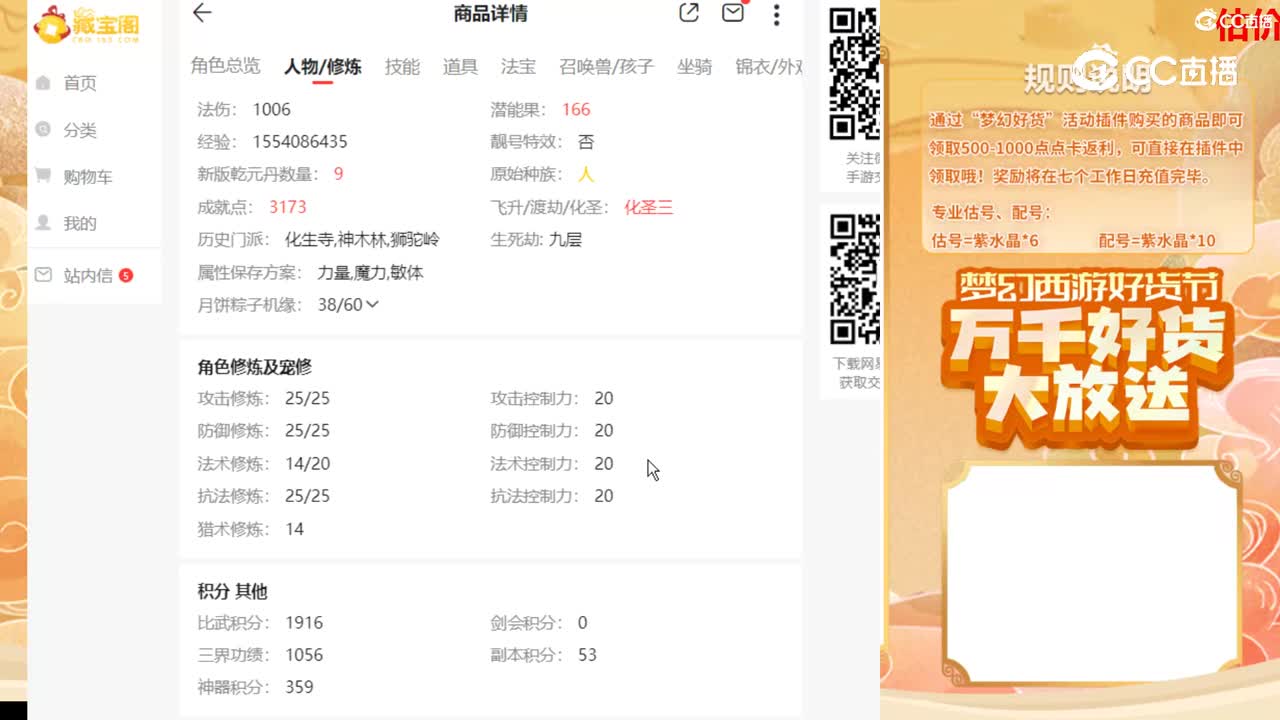The image size is (1280, 720).
Task: Click the 属性保存方案 value 力量,魔力,敏体
Action: pyautogui.click(x=370, y=273)
